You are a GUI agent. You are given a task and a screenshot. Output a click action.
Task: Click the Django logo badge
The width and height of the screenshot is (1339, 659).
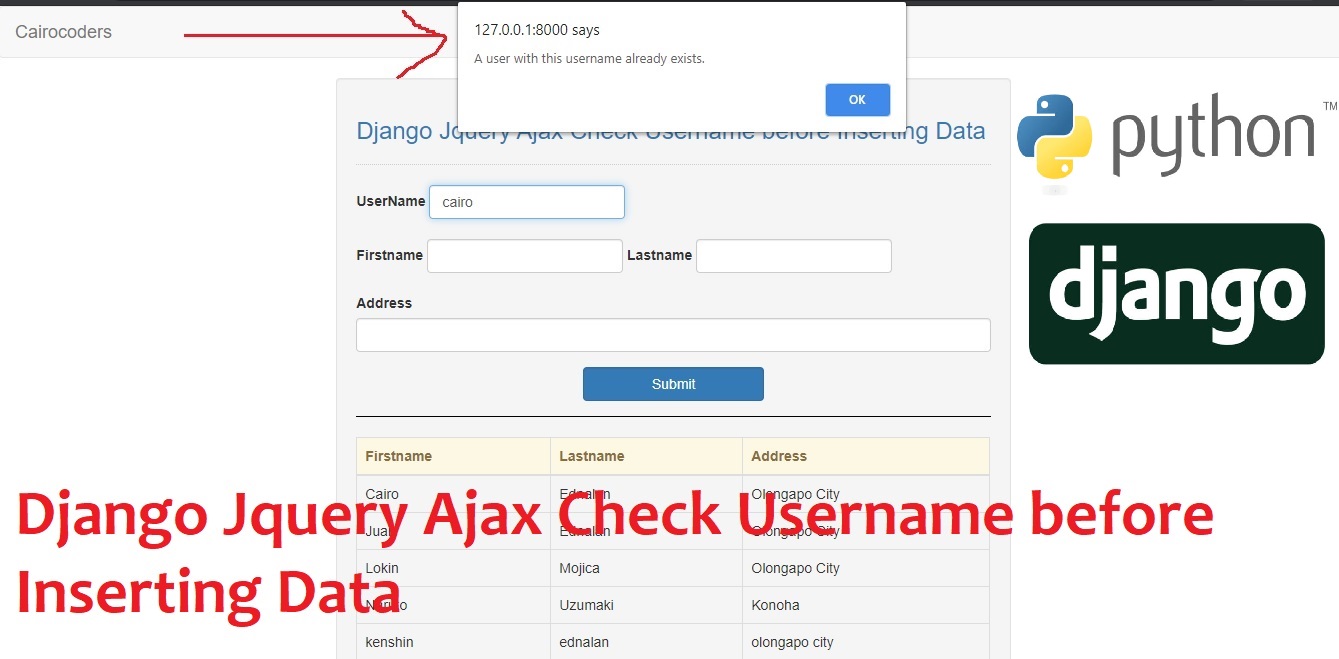tap(1175, 293)
